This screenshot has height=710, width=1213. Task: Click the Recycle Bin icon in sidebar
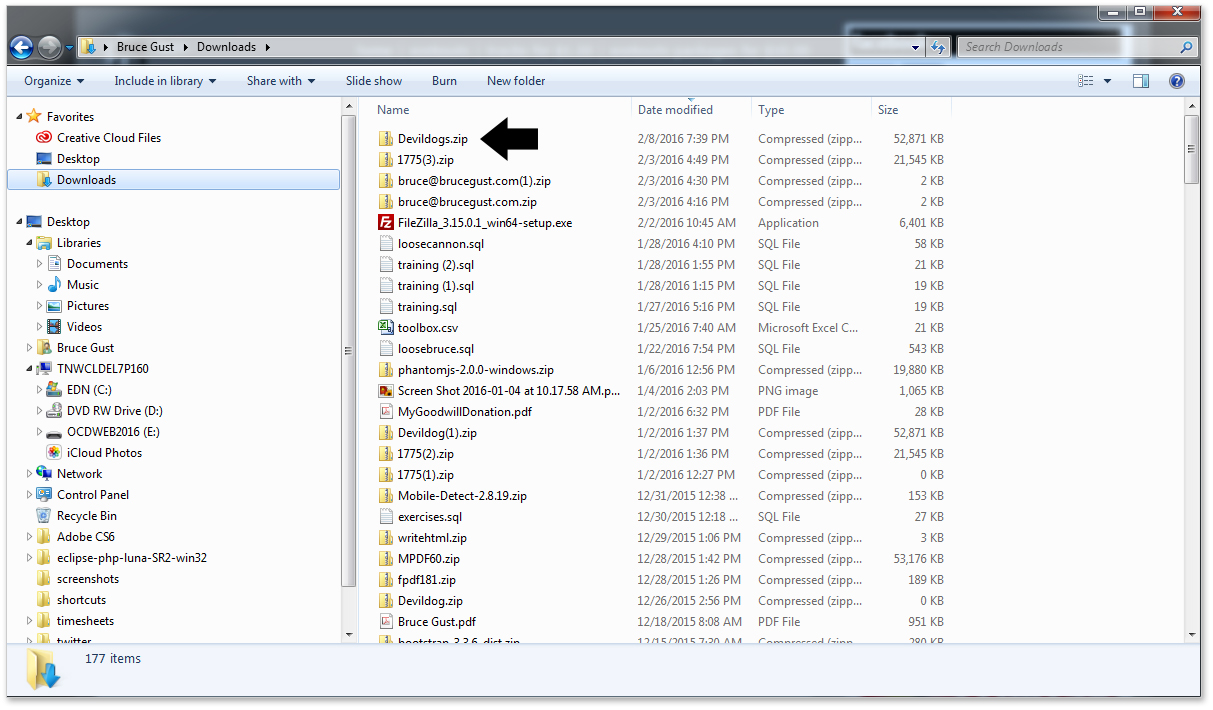click(44, 516)
